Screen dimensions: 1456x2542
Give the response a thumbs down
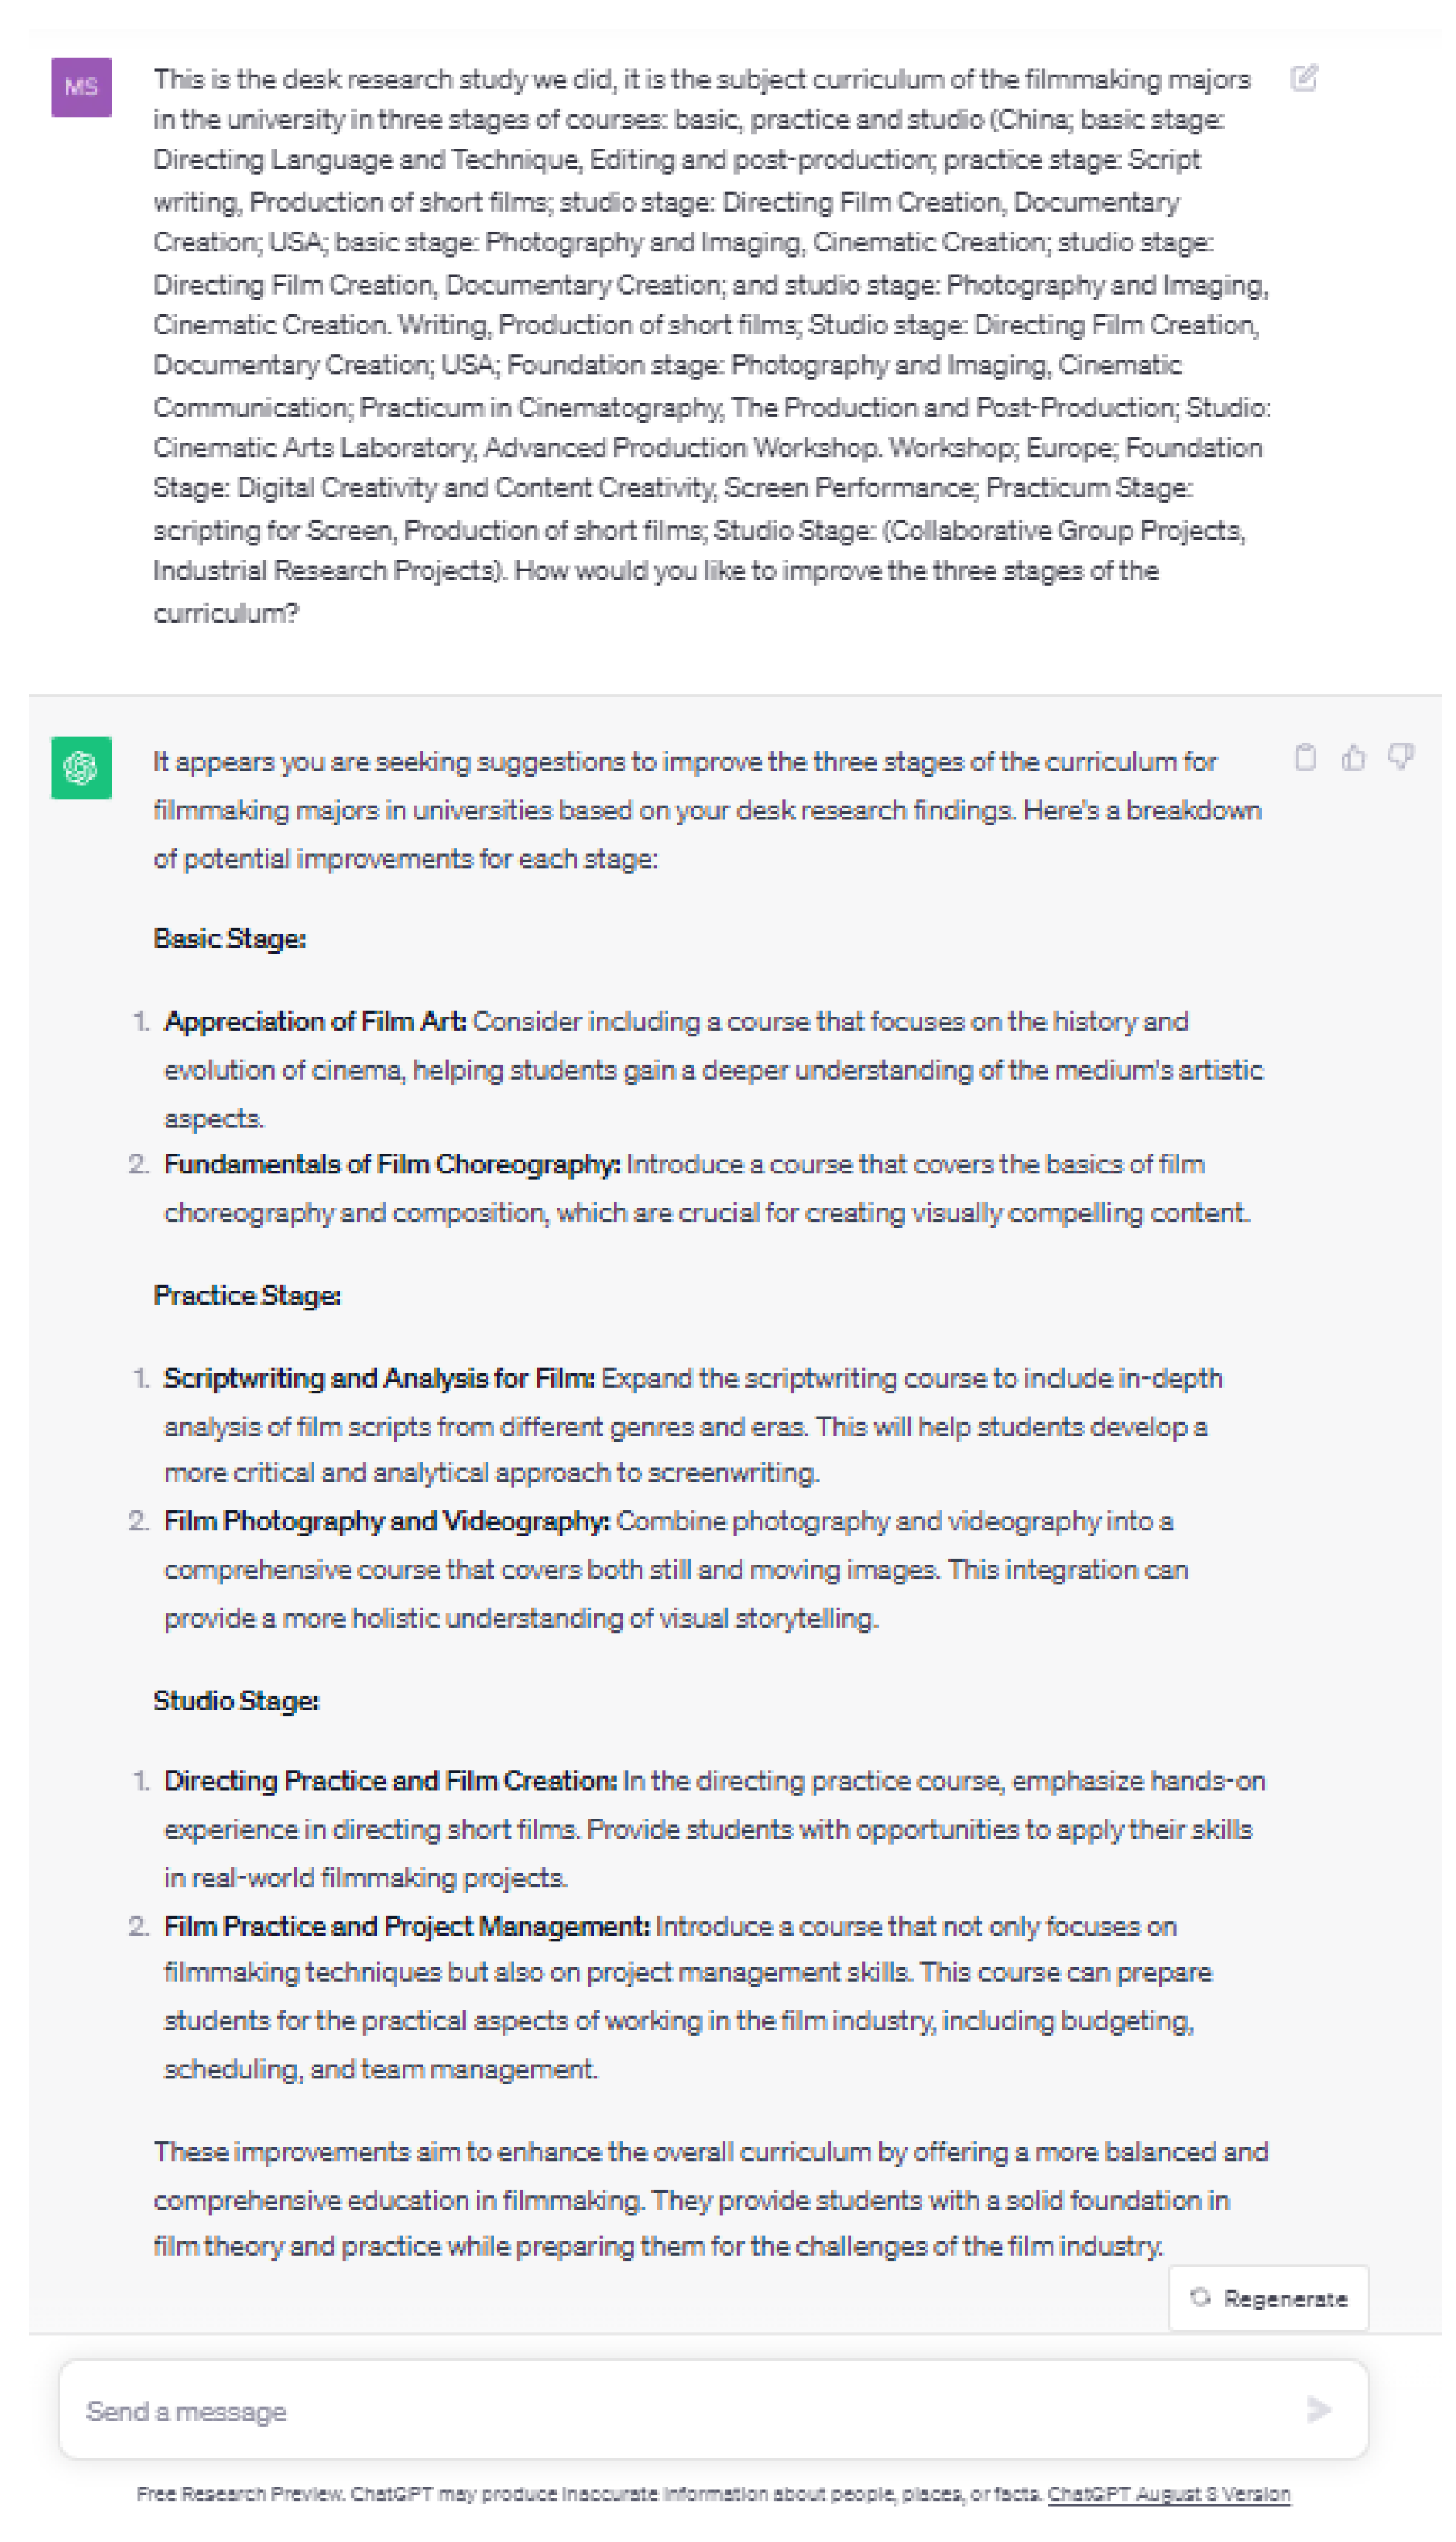pyautogui.click(x=1400, y=757)
